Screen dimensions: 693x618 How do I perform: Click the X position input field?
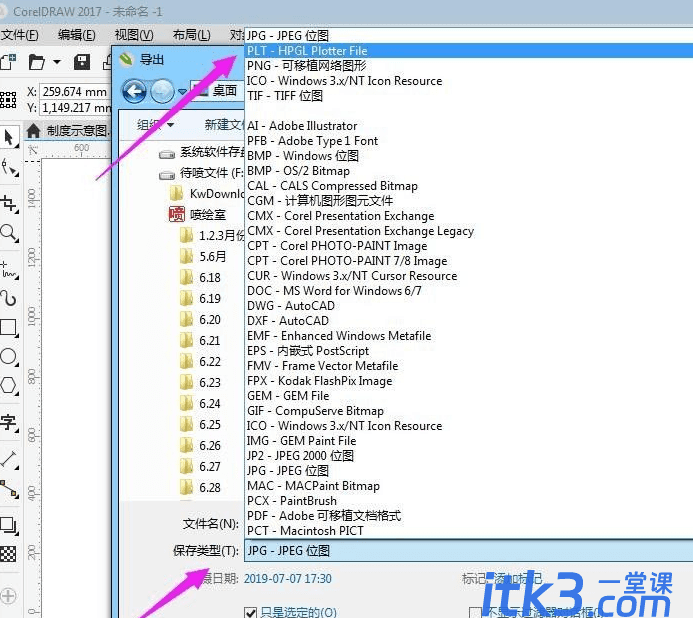coord(75,92)
